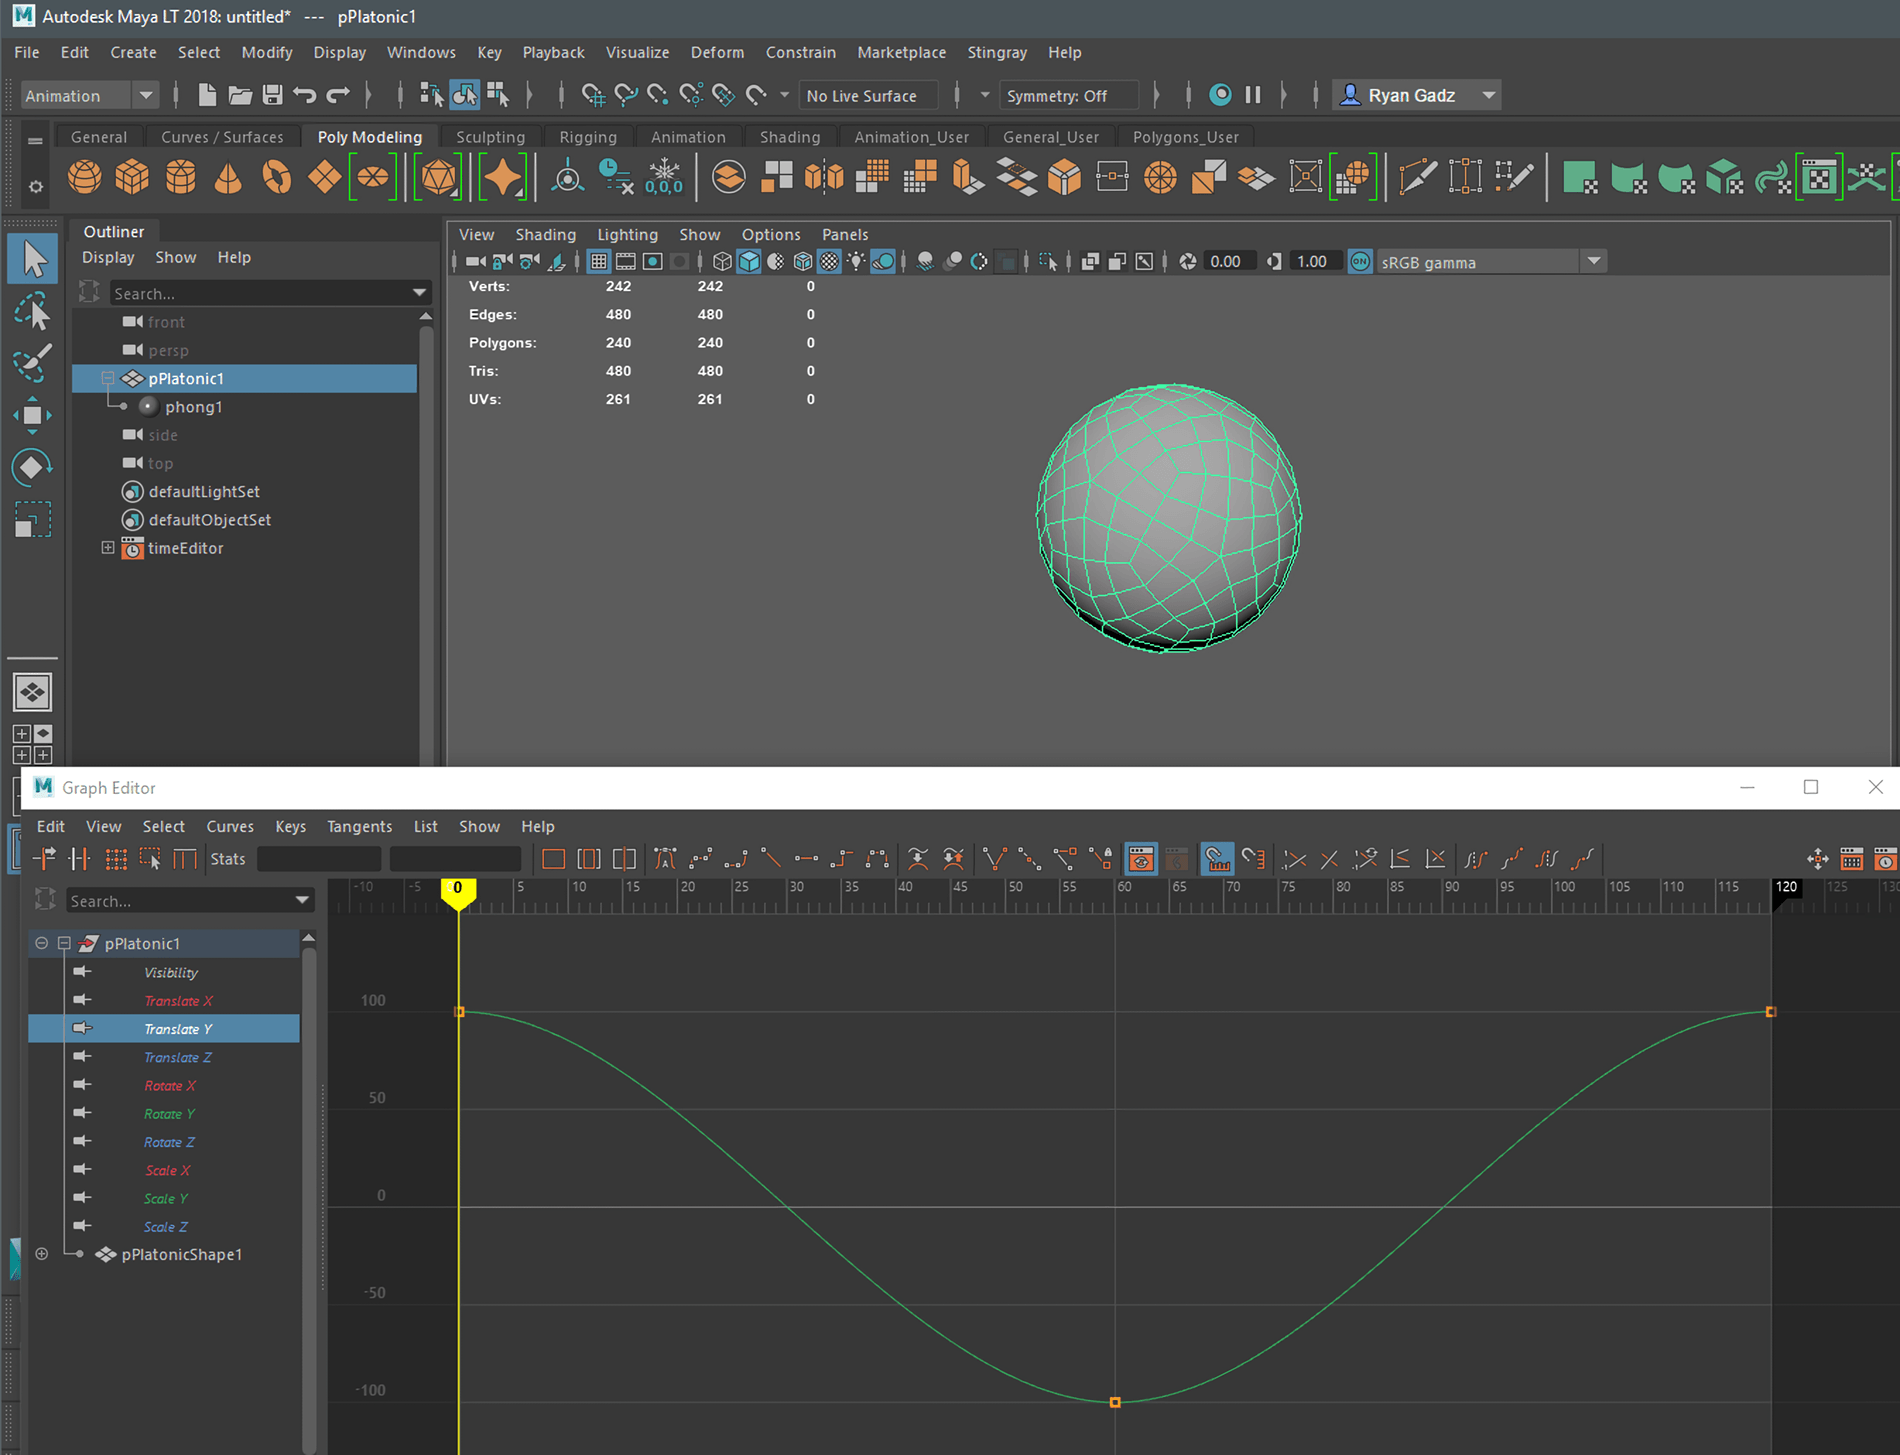Click the Graph Editor flat tangents icon
This screenshot has width=1900, height=1455.
click(806, 859)
